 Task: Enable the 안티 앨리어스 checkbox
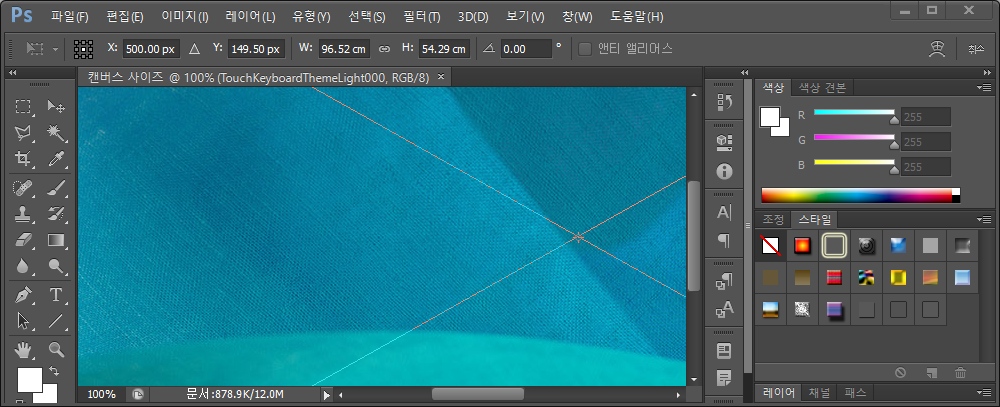point(584,48)
